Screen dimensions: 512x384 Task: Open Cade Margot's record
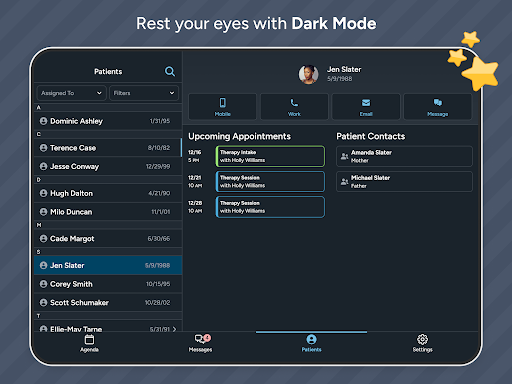pyautogui.click(x=108, y=239)
